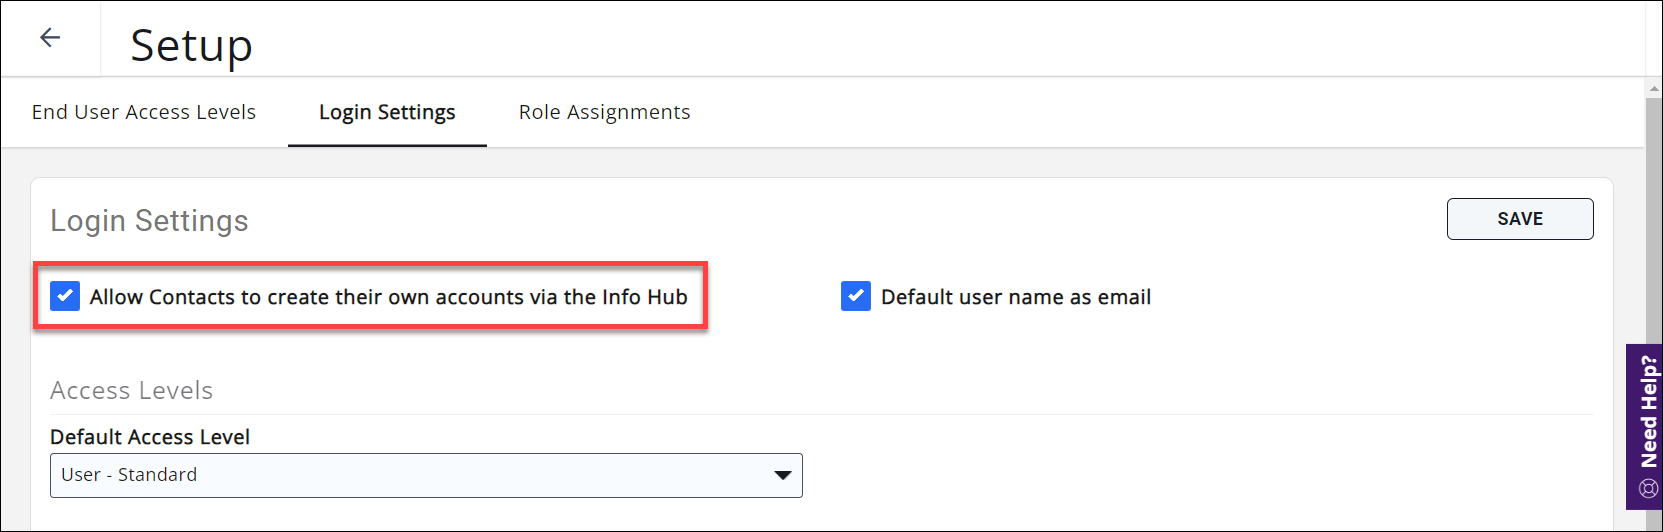Switch to End User Access Levels tab

144,112
